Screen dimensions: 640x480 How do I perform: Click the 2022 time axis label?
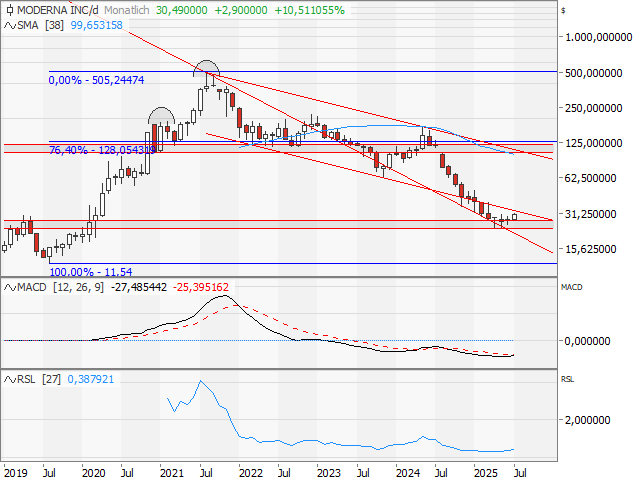(251, 473)
